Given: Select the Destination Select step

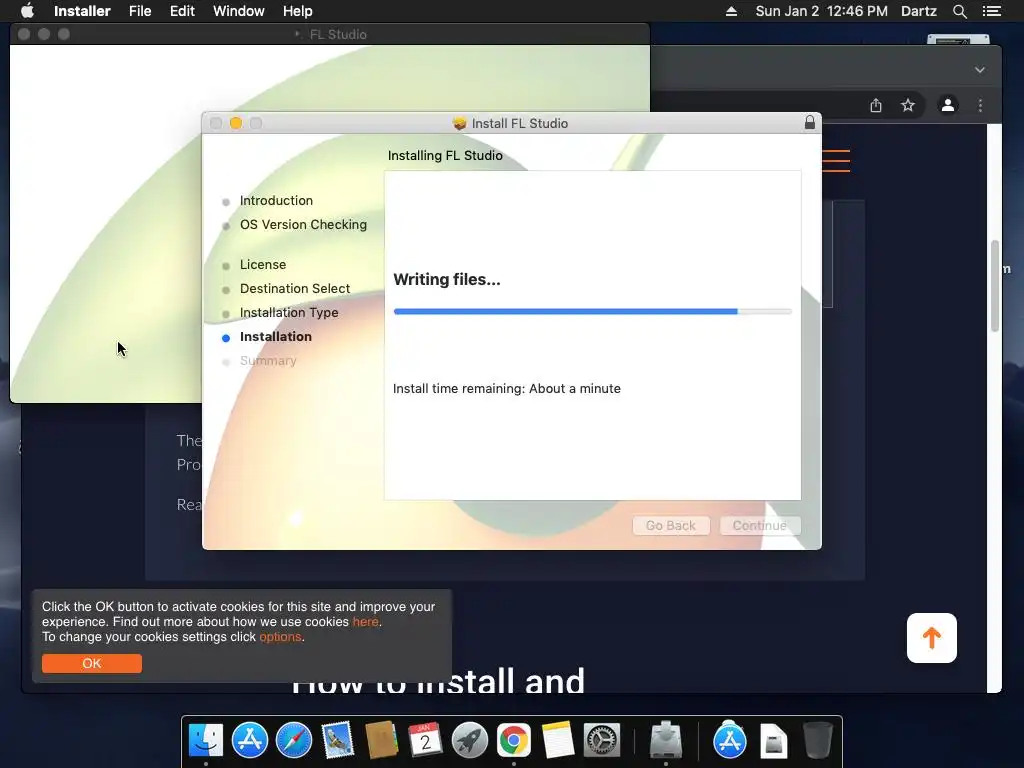Looking at the screenshot, I should [295, 289].
